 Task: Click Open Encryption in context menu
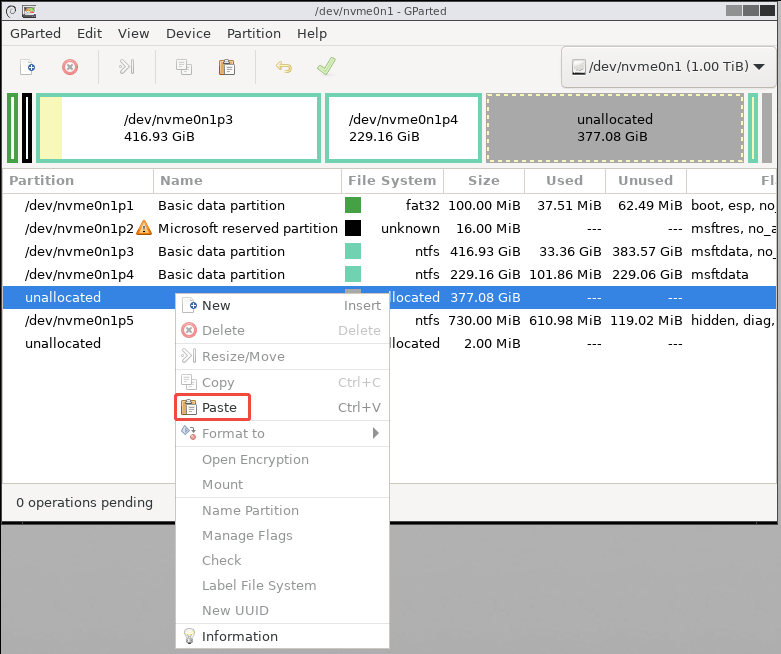coord(282,459)
